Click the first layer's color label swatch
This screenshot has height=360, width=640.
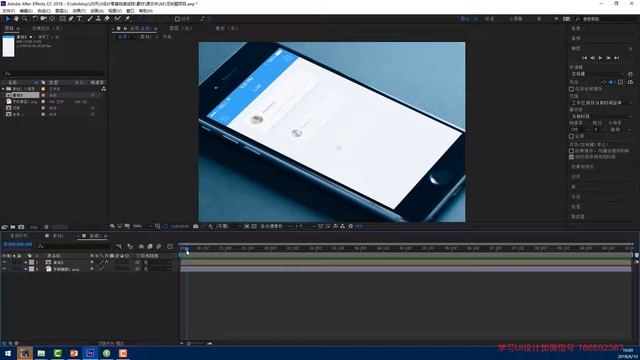pyautogui.click(x=31, y=262)
